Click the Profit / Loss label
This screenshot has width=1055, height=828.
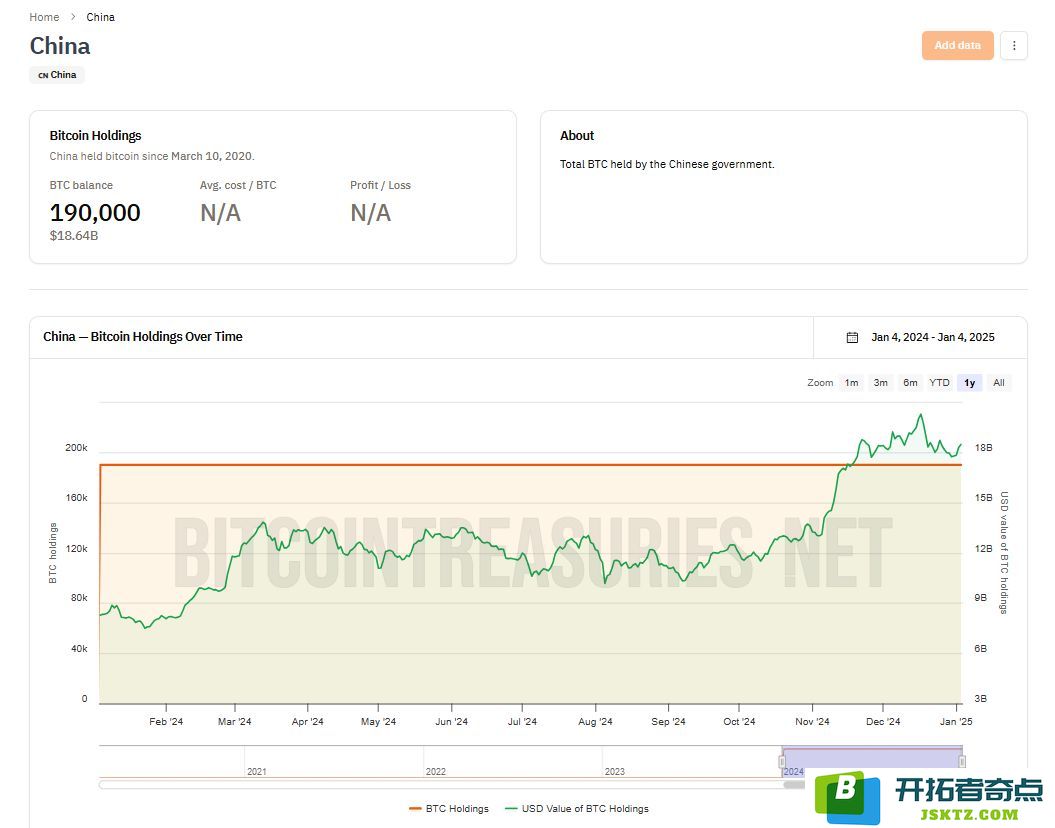[380, 185]
